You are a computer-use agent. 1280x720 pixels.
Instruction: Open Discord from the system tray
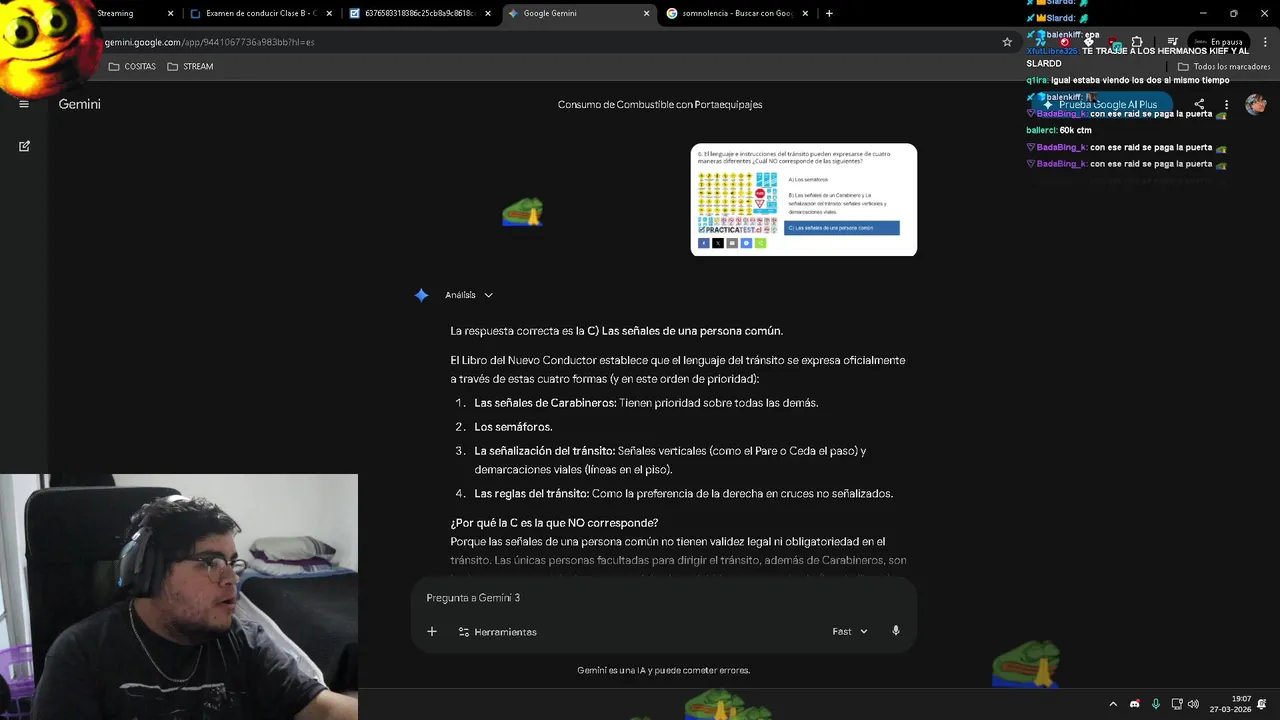point(1134,704)
